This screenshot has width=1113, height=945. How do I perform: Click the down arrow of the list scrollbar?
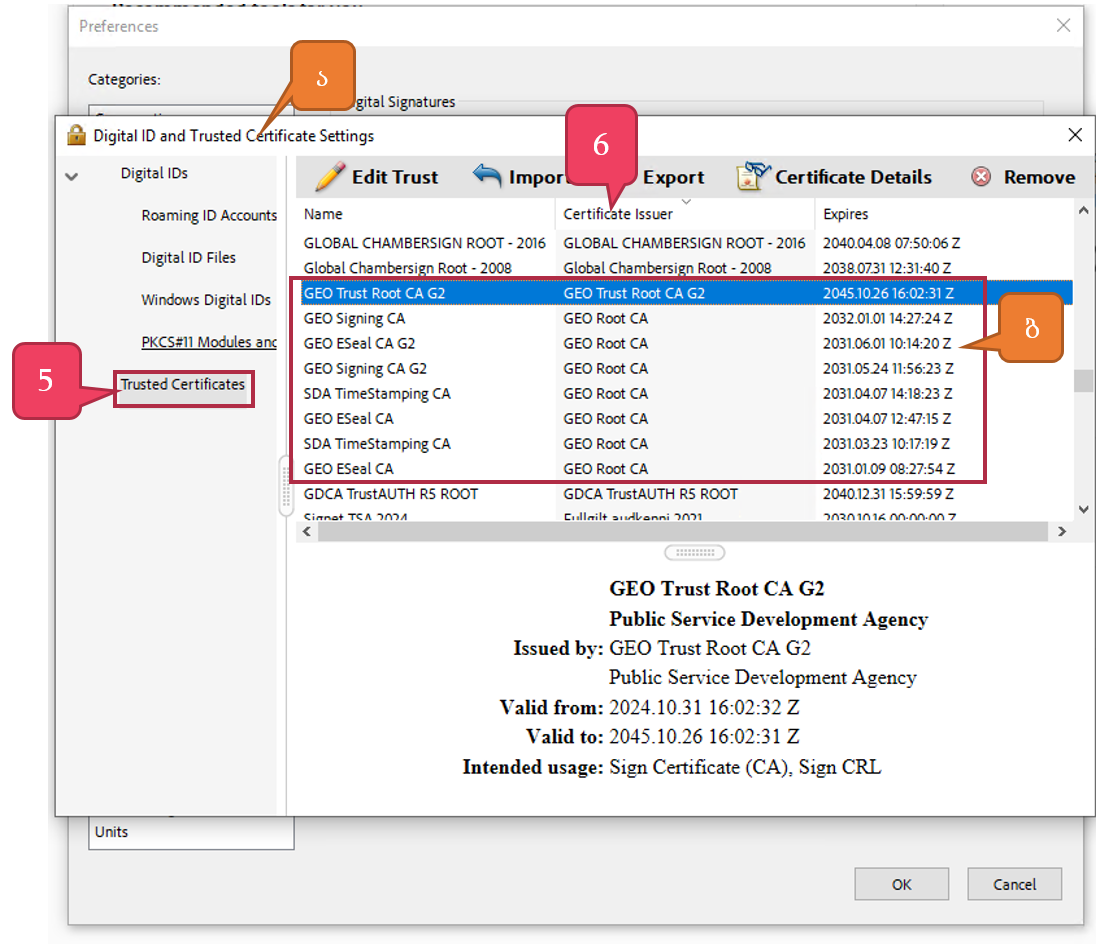pos(1083,509)
